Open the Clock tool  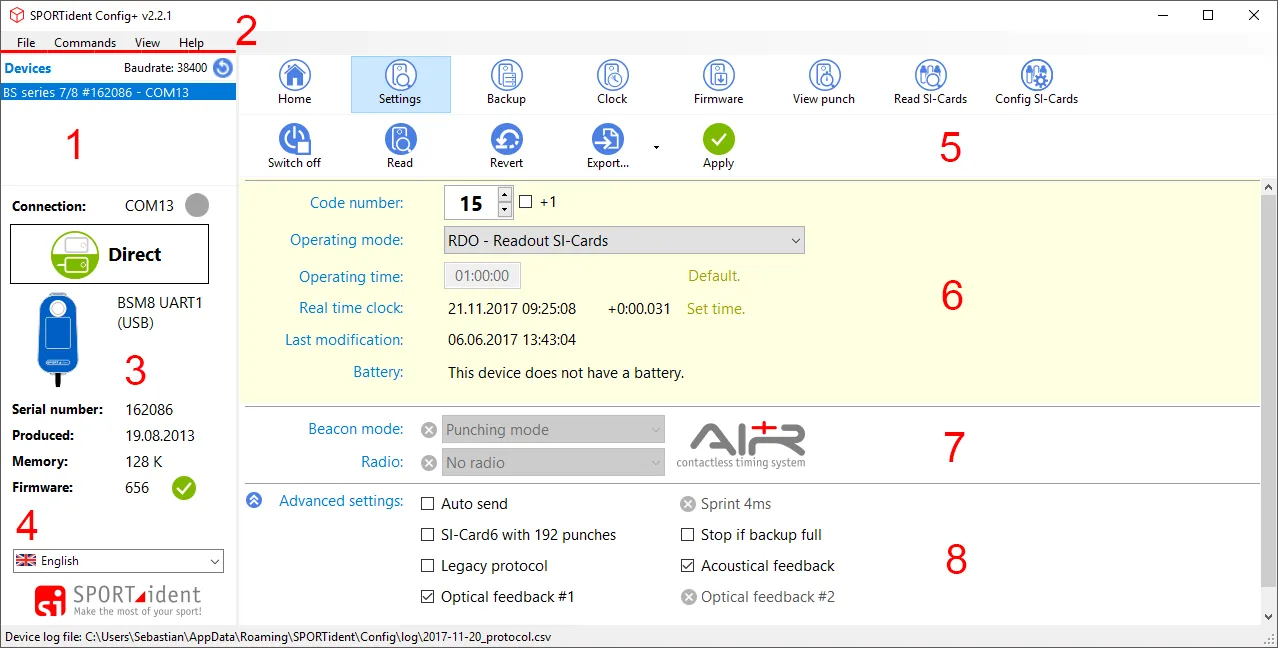612,75
